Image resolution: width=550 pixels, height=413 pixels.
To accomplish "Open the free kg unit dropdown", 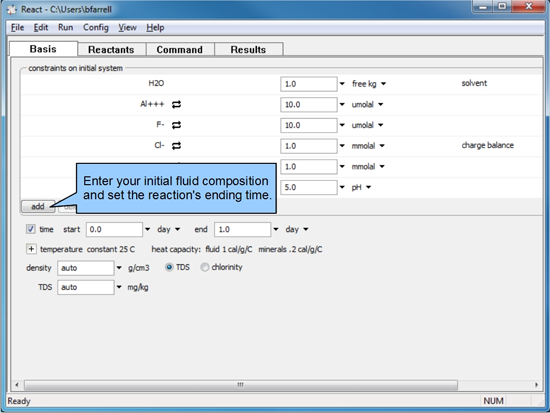I will [x=369, y=84].
